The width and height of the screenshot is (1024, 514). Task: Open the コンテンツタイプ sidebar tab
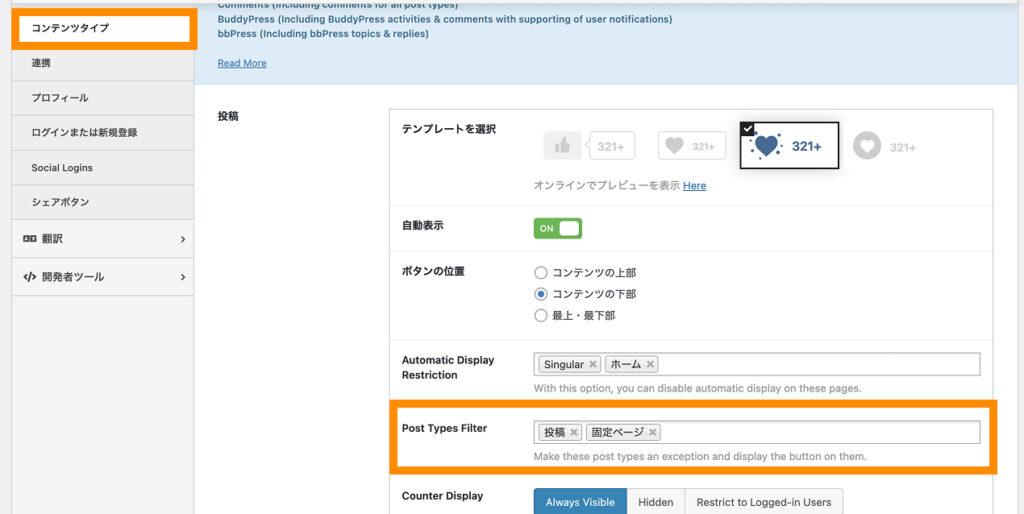[x=103, y=29]
